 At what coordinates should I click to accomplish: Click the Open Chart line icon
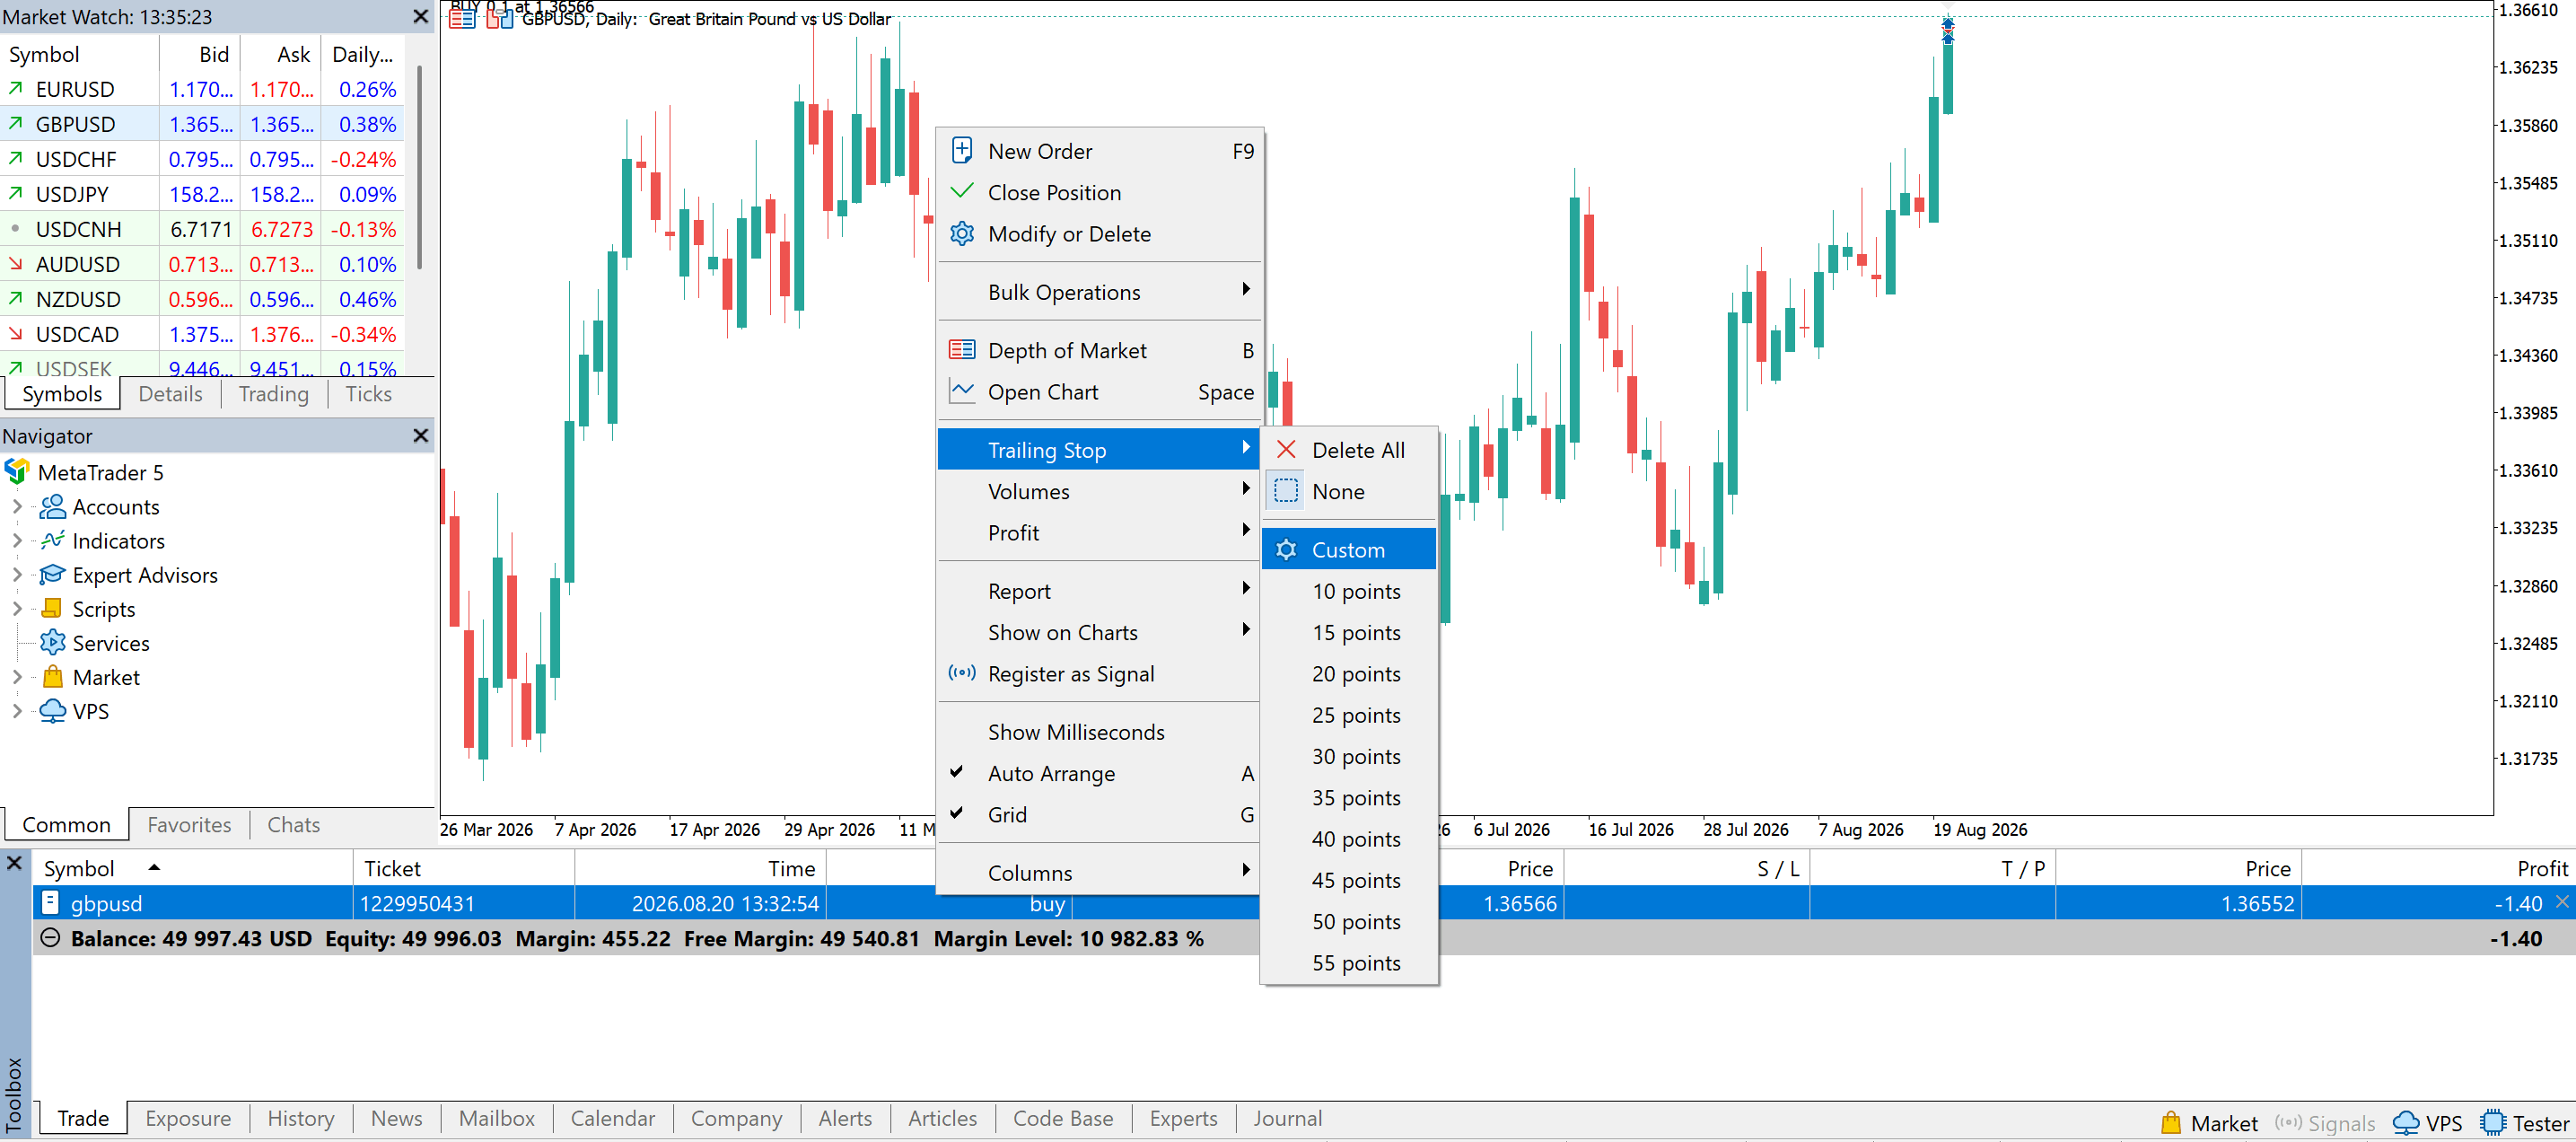pos(961,391)
